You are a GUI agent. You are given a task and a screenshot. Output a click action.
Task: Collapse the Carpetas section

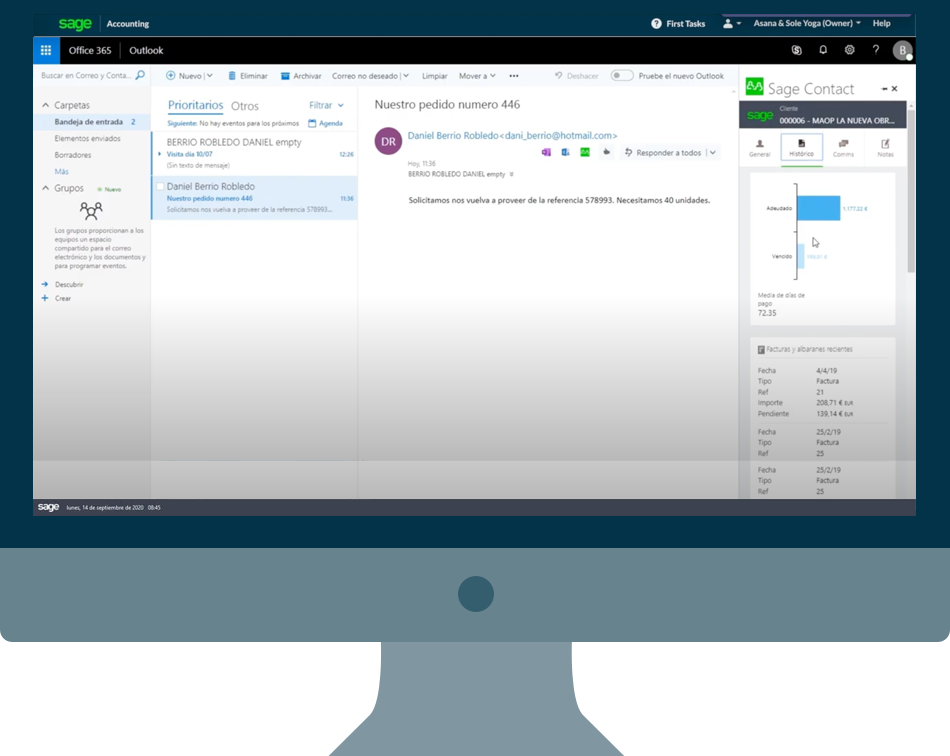pos(45,105)
